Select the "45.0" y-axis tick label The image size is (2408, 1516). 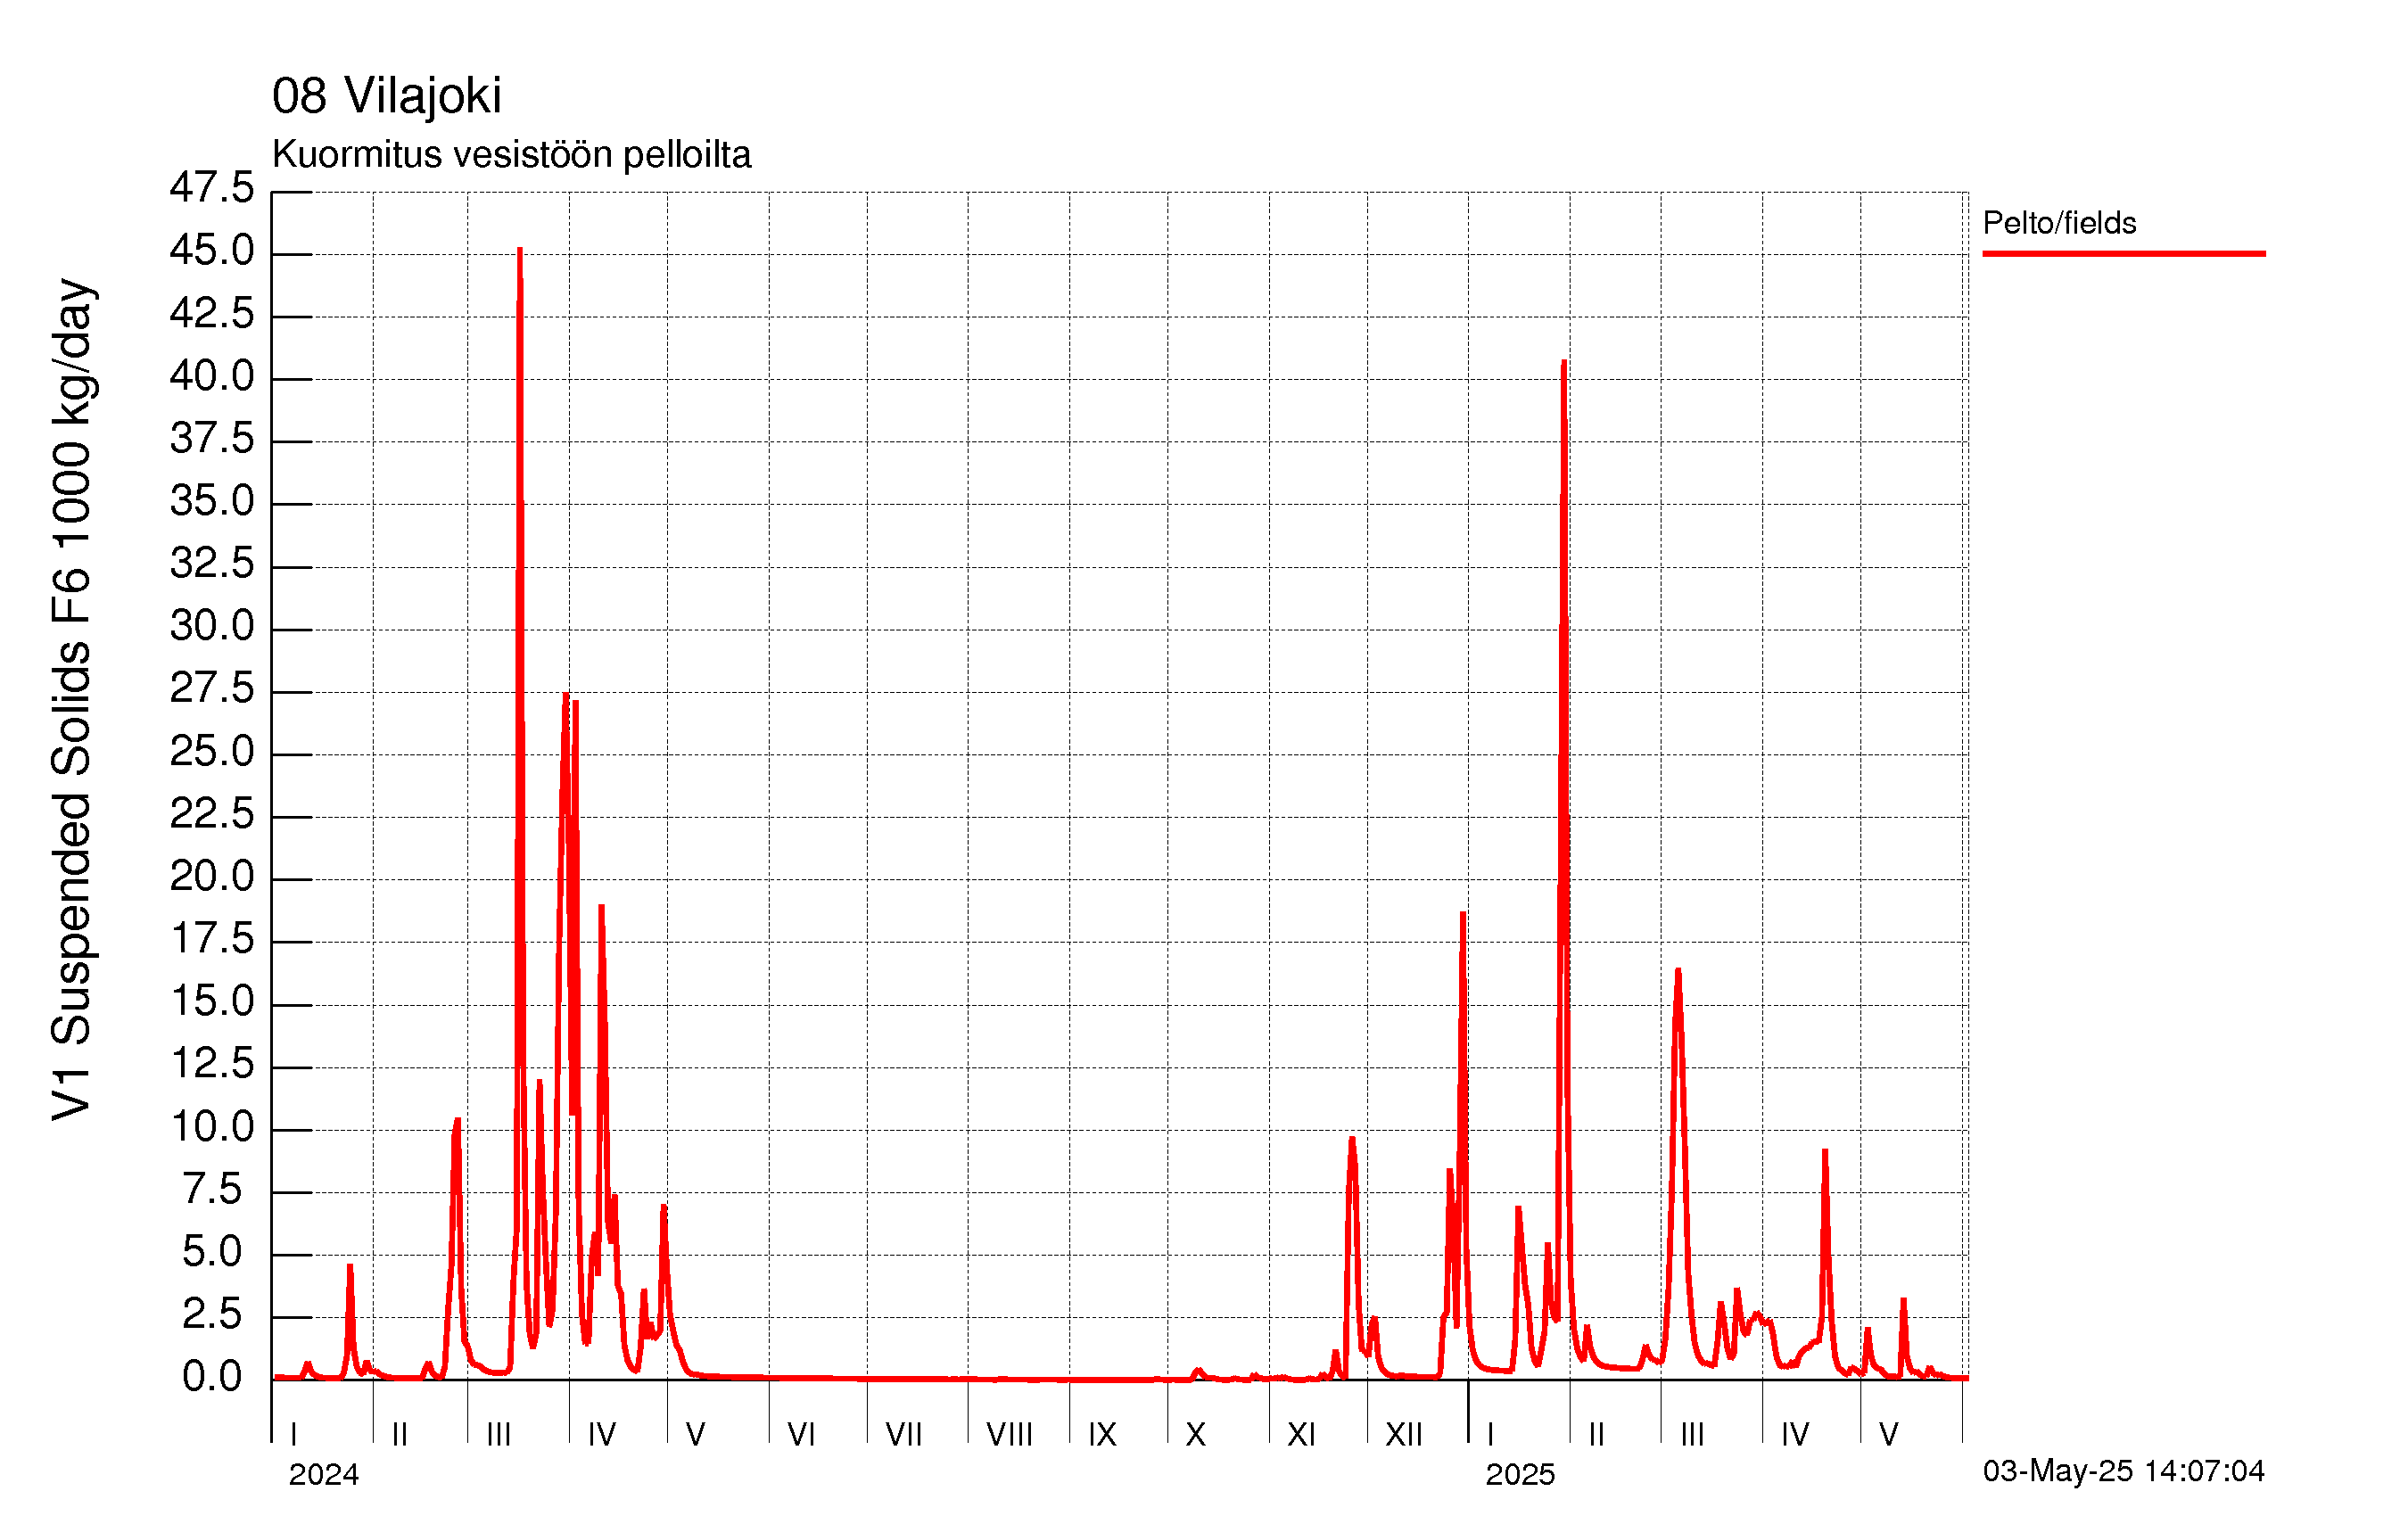[x=212, y=251]
